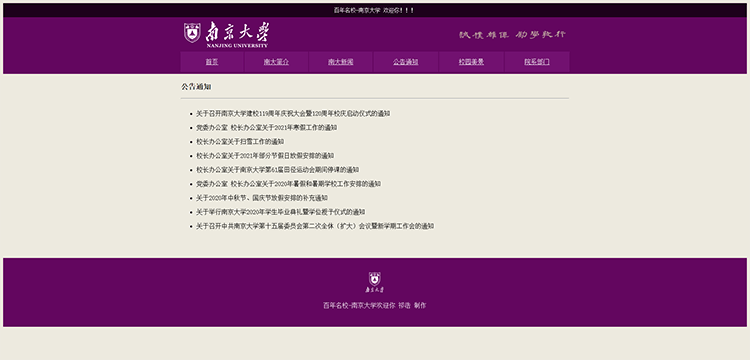Open the 2021年部分节假日放假安排 notice
The height and width of the screenshot is (360, 750).
265,156
